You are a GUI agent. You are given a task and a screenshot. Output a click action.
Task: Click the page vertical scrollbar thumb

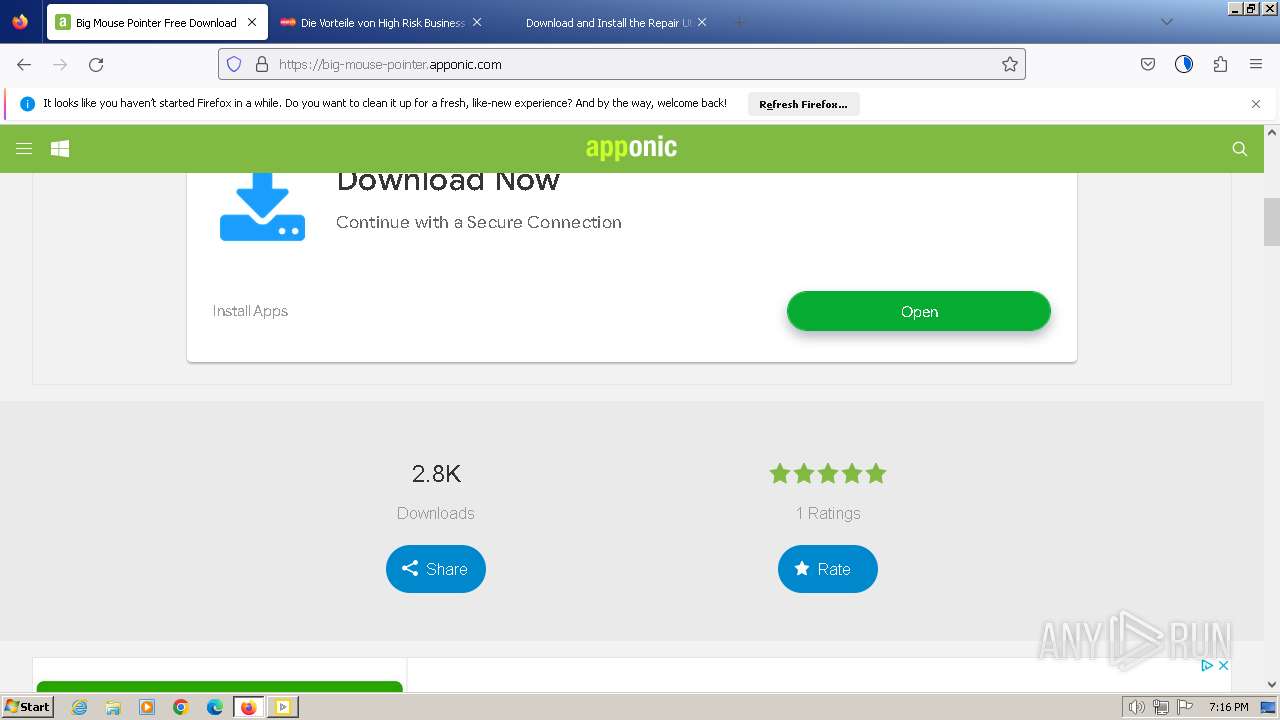point(1272,222)
